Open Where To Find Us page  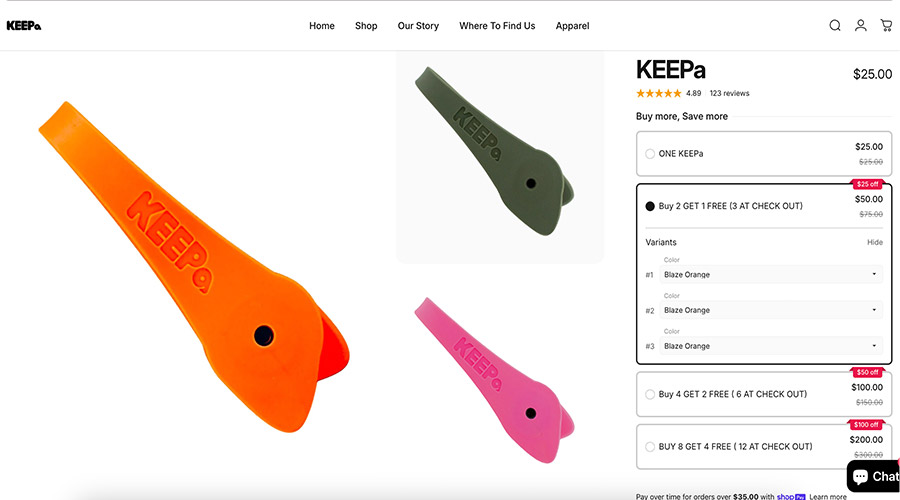[497, 26]
